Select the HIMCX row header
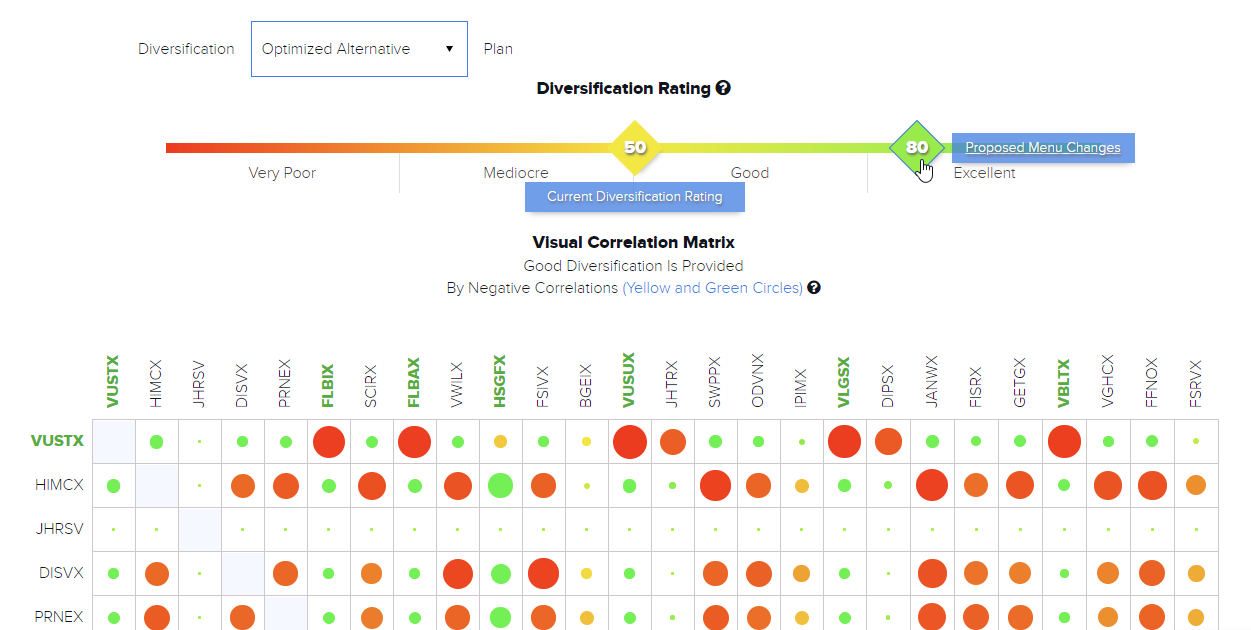The height and width of the screenshot is (630, 1251). (x=61, y=485)
